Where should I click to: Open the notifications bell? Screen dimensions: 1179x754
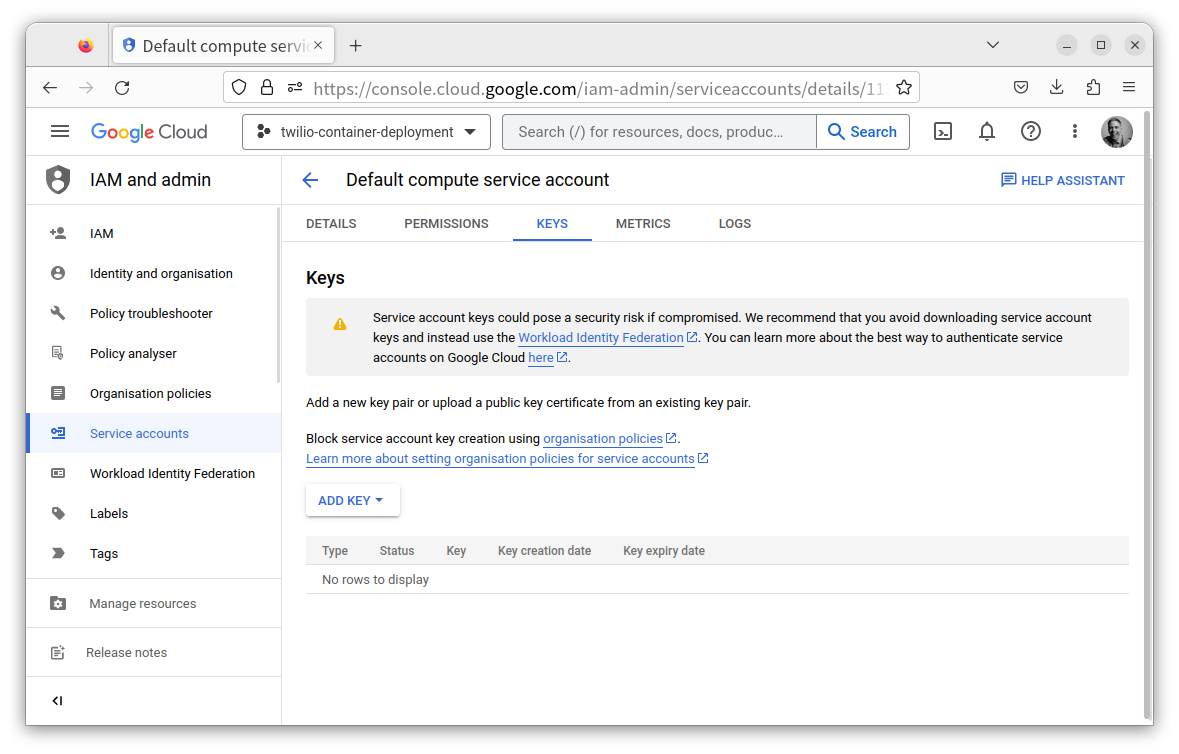tap(987, 132)
